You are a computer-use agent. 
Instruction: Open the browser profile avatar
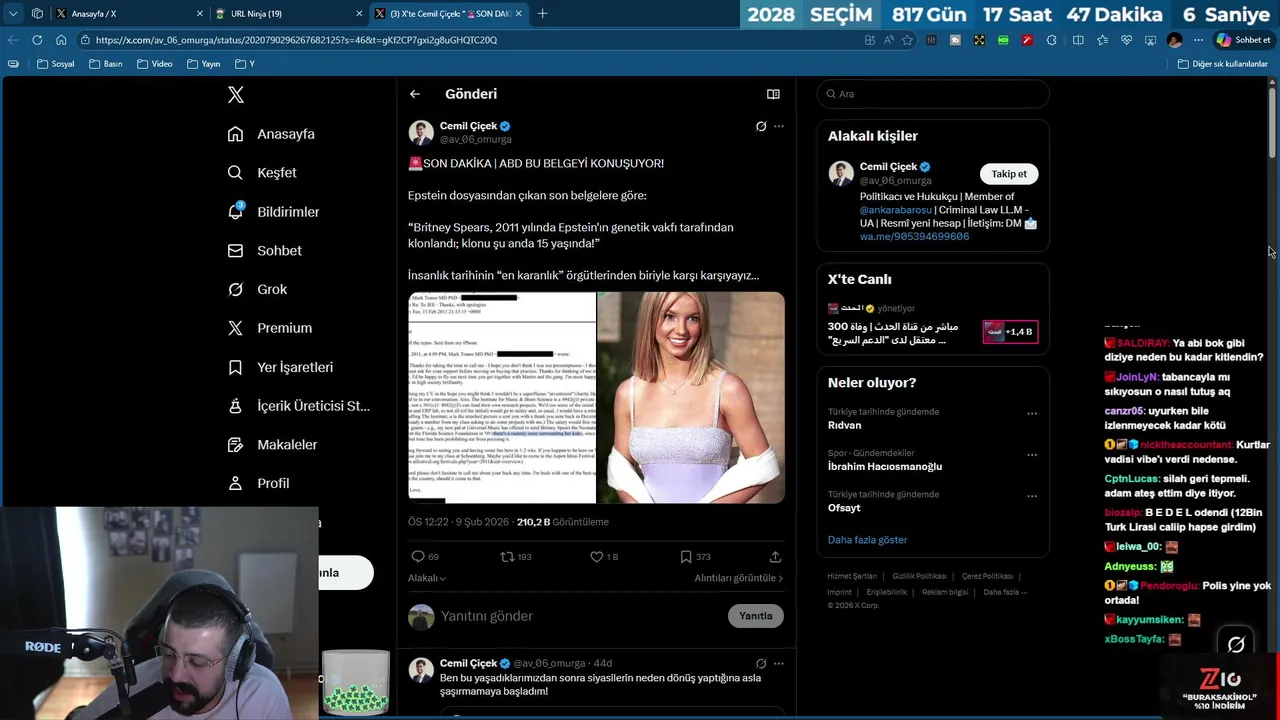pos(1174,40)
